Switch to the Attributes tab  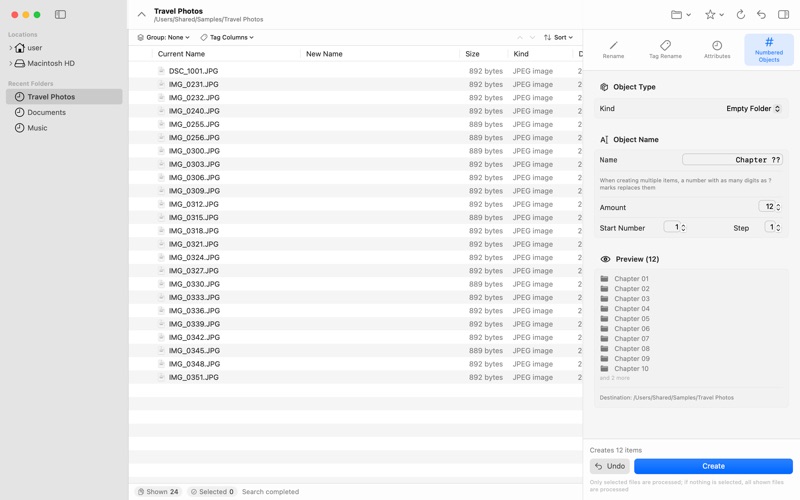[717, 49]
